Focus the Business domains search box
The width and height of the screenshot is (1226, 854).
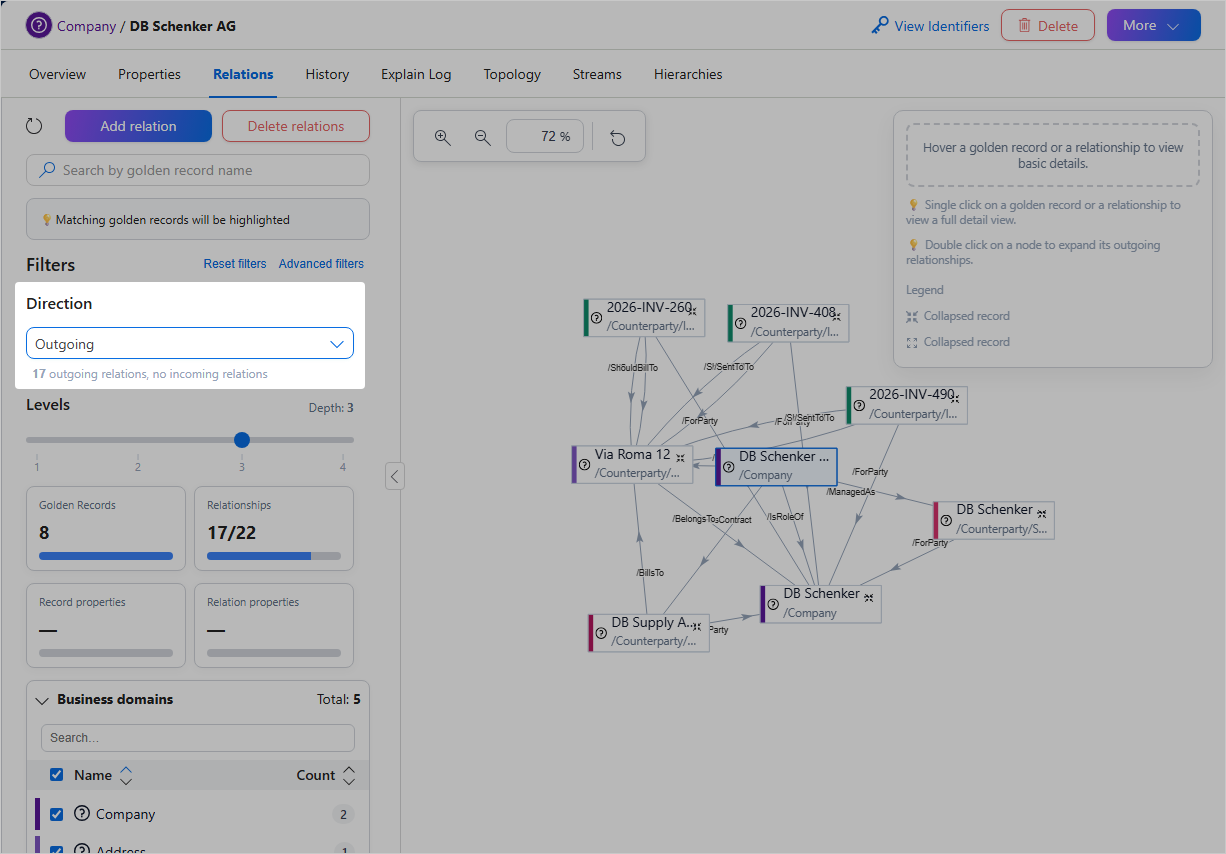tap(198, 738)
